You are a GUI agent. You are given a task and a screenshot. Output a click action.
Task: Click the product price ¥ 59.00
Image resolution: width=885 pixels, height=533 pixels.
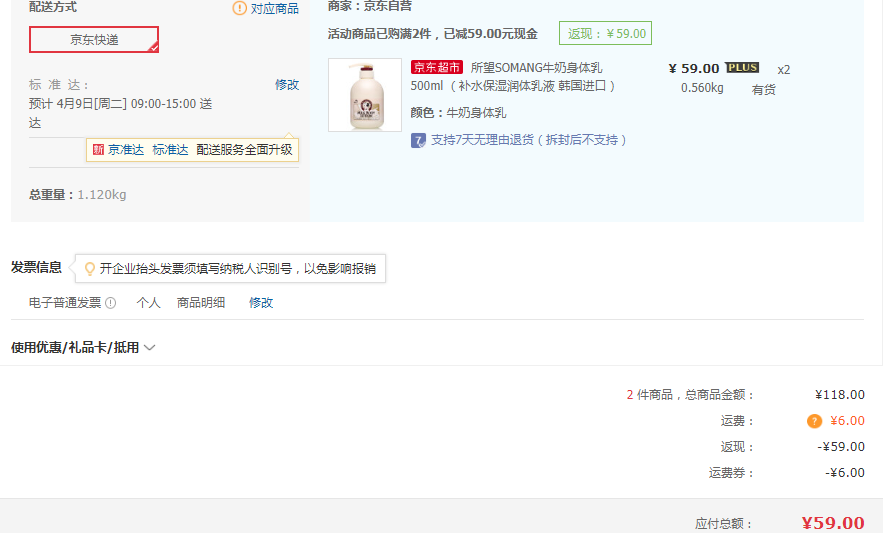pyautogui.click(x=694, y=68)
